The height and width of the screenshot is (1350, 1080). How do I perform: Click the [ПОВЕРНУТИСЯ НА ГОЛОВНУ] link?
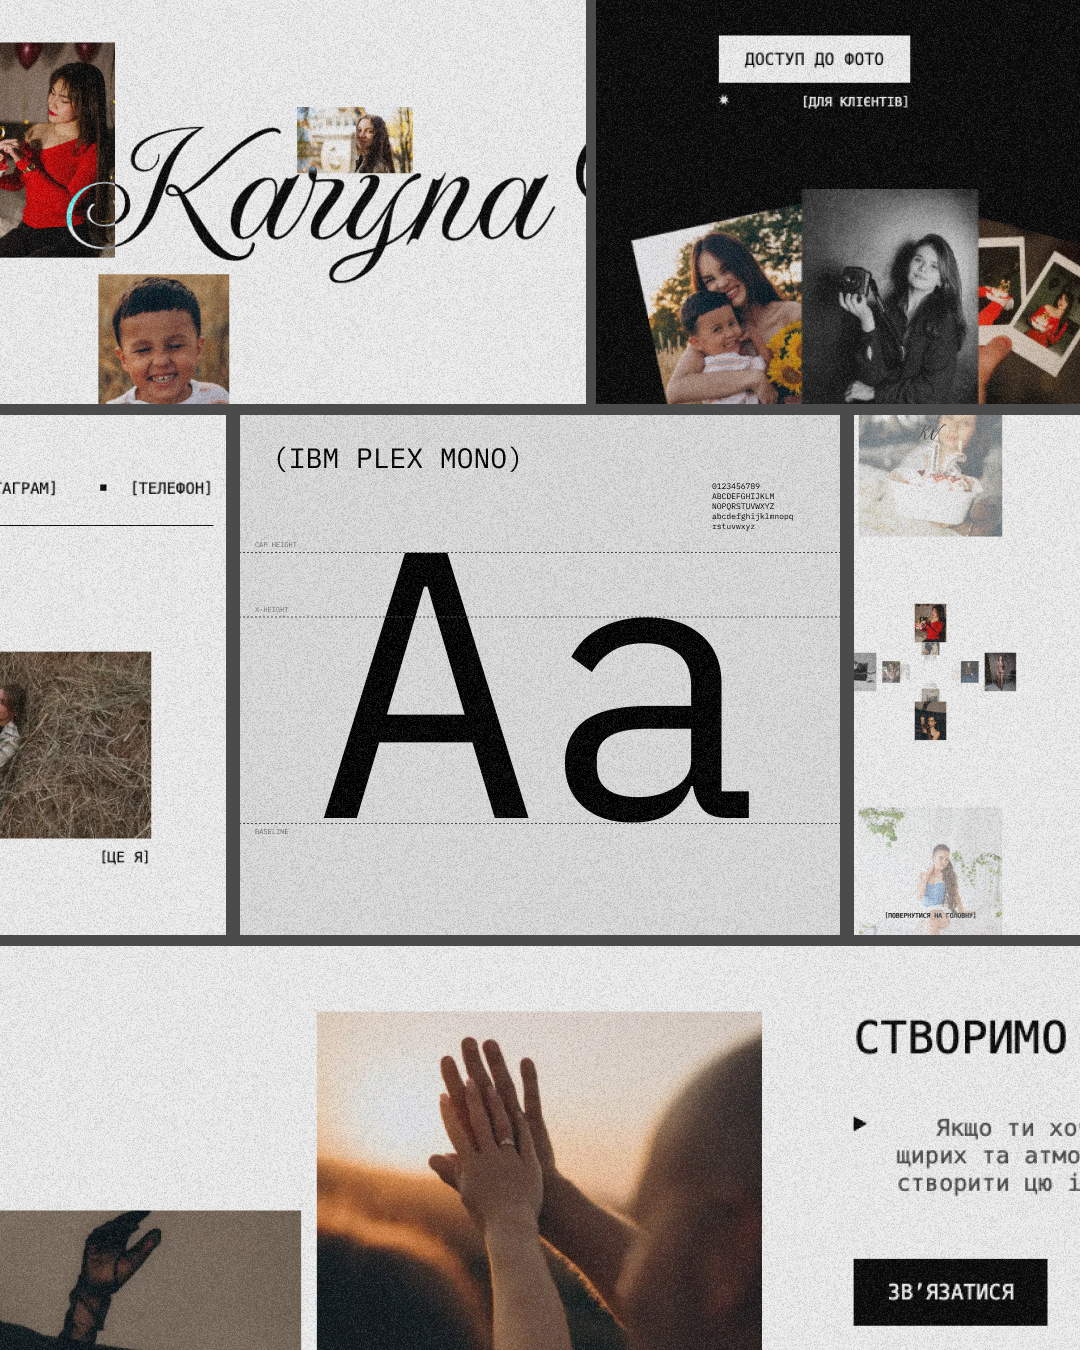click(930, 915)
